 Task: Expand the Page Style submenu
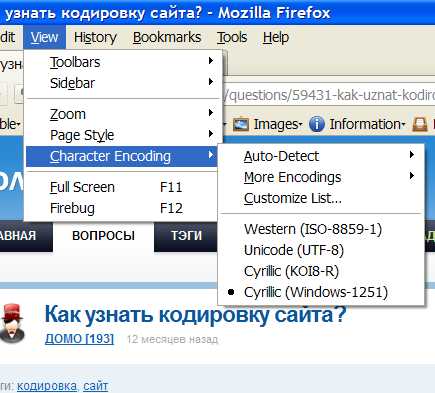[121, 135]
